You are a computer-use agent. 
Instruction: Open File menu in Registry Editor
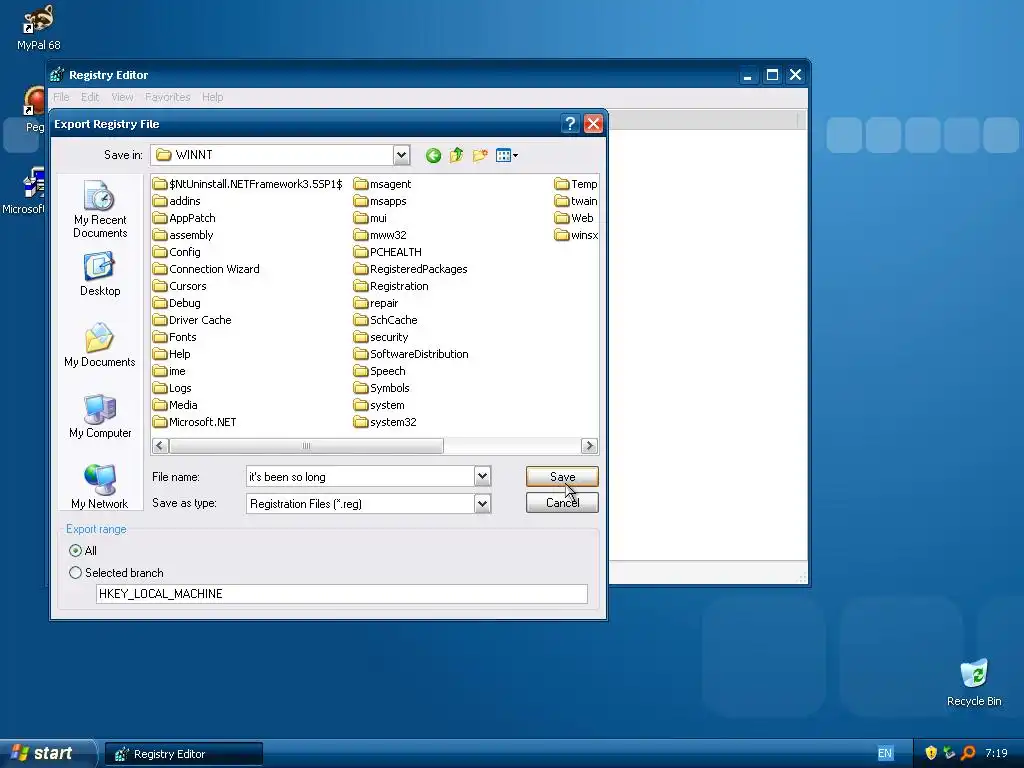[61, 97]
